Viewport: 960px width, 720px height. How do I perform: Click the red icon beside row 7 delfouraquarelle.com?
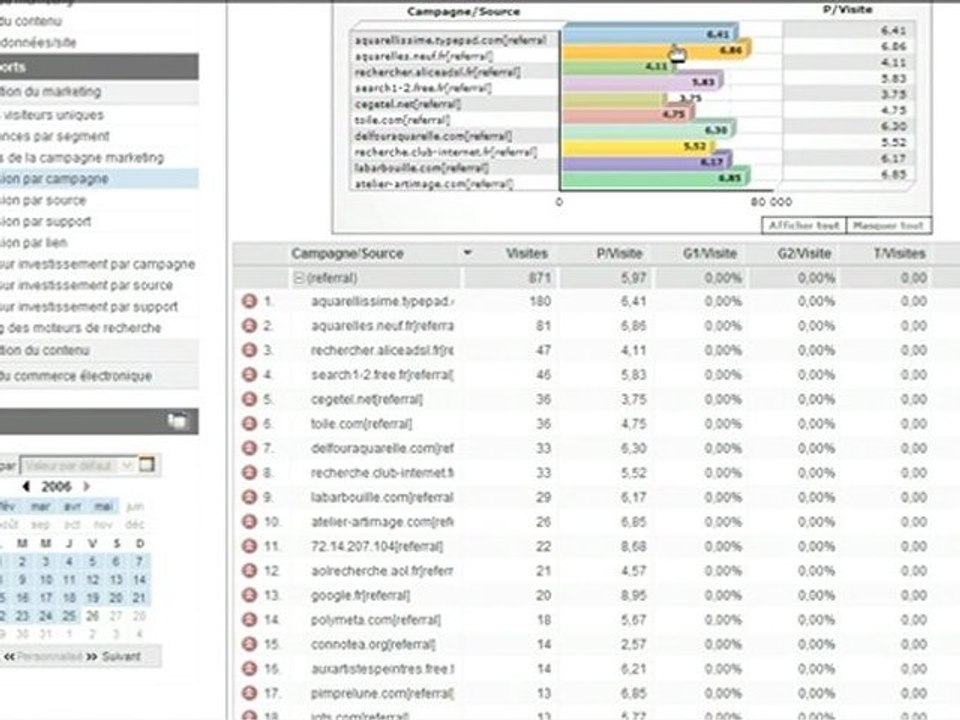(249, 448)
